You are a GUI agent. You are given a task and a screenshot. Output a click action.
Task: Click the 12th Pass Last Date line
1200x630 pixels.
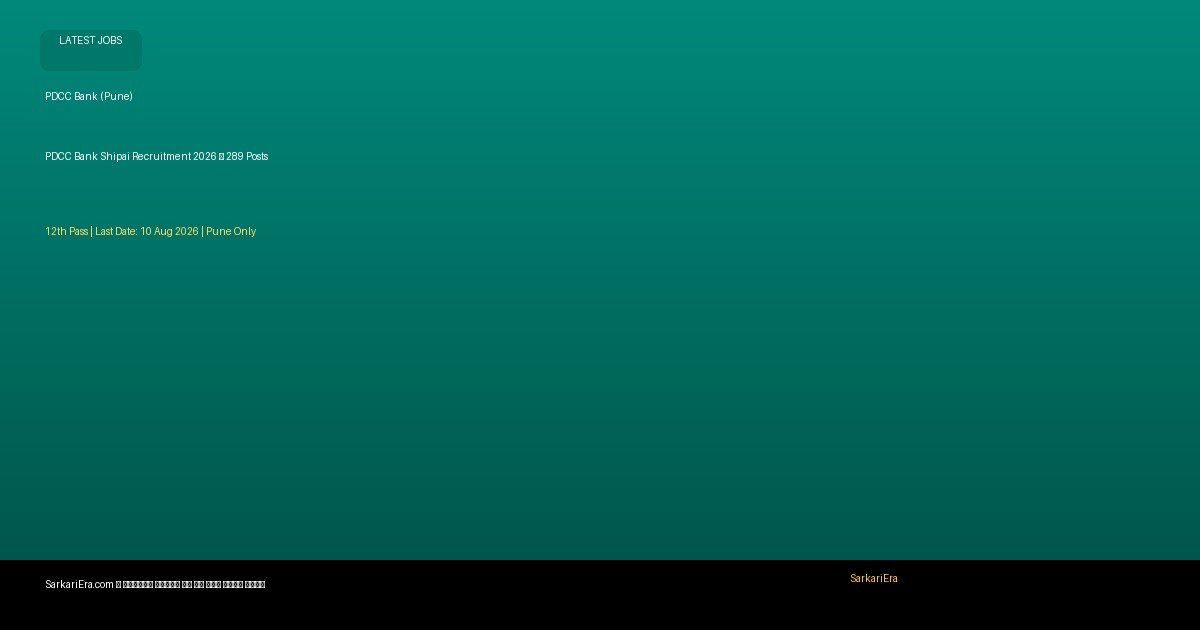pos(151,232)
